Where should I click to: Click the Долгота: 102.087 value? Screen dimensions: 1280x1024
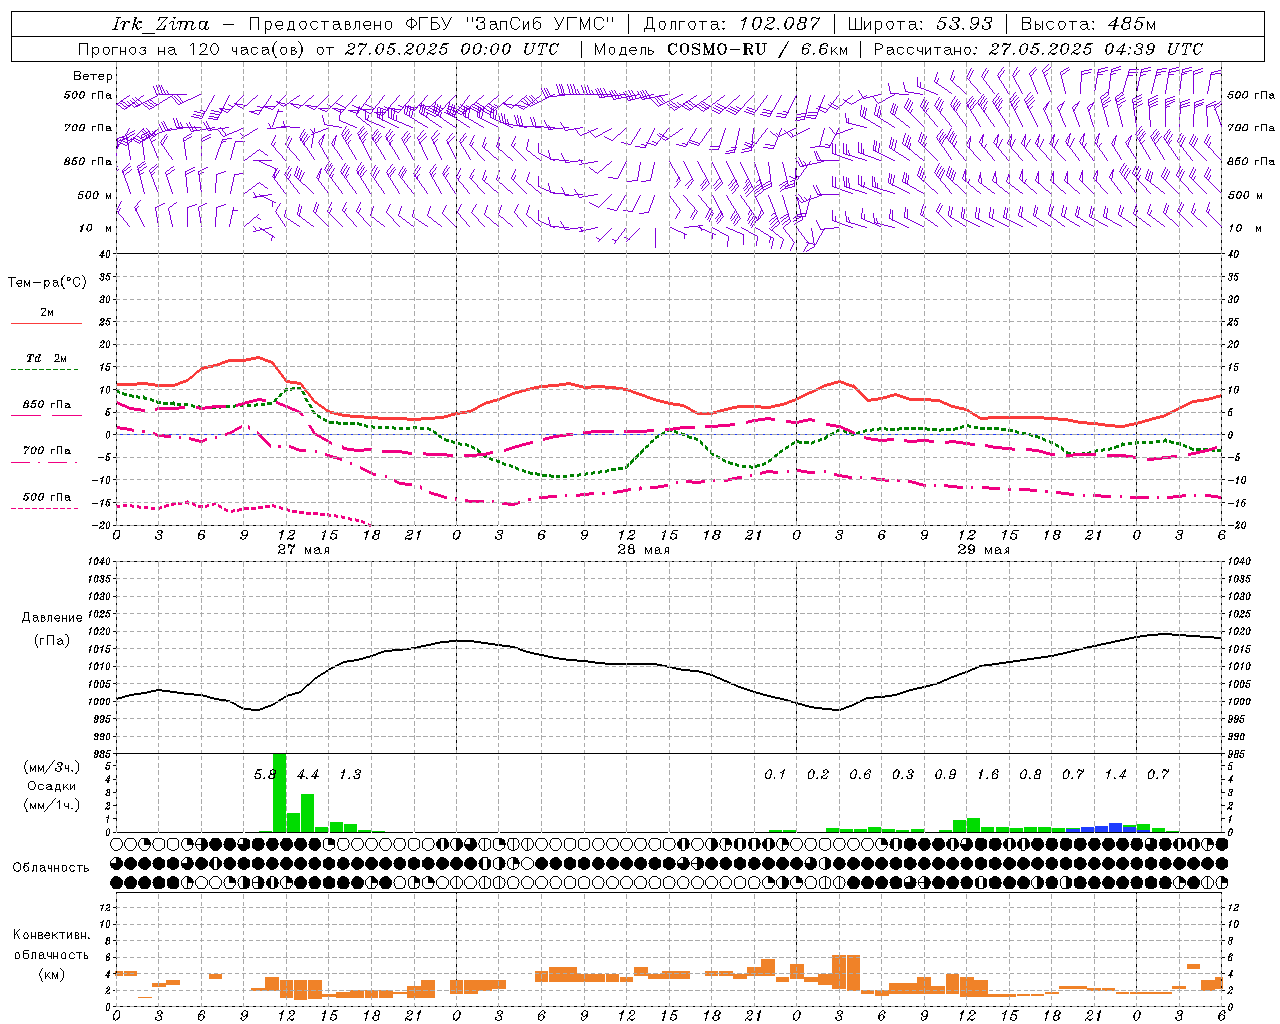coord(731,24)
